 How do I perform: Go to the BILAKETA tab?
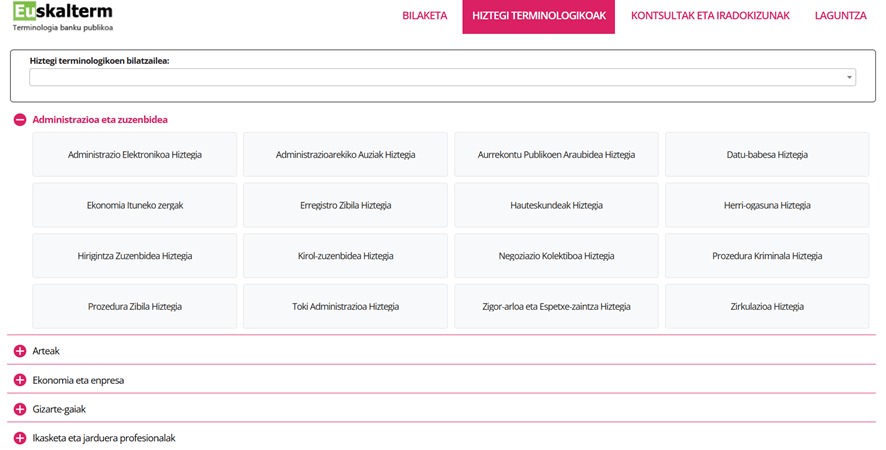(x=424, y=16)
